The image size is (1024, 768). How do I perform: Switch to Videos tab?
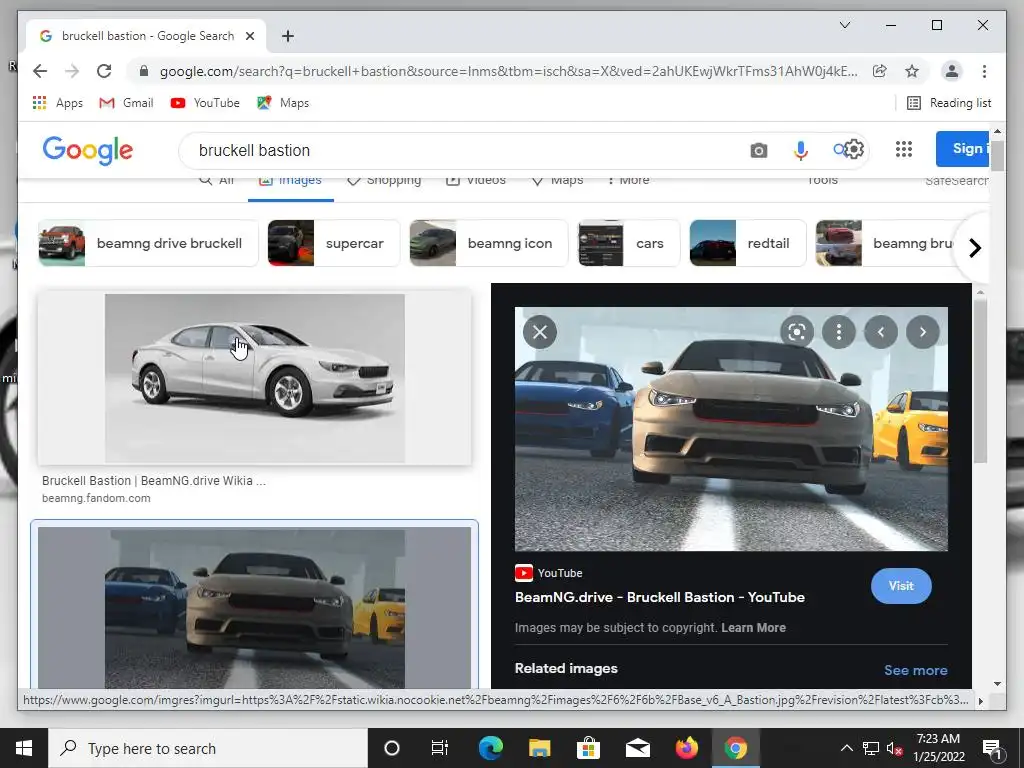point(476,180)
